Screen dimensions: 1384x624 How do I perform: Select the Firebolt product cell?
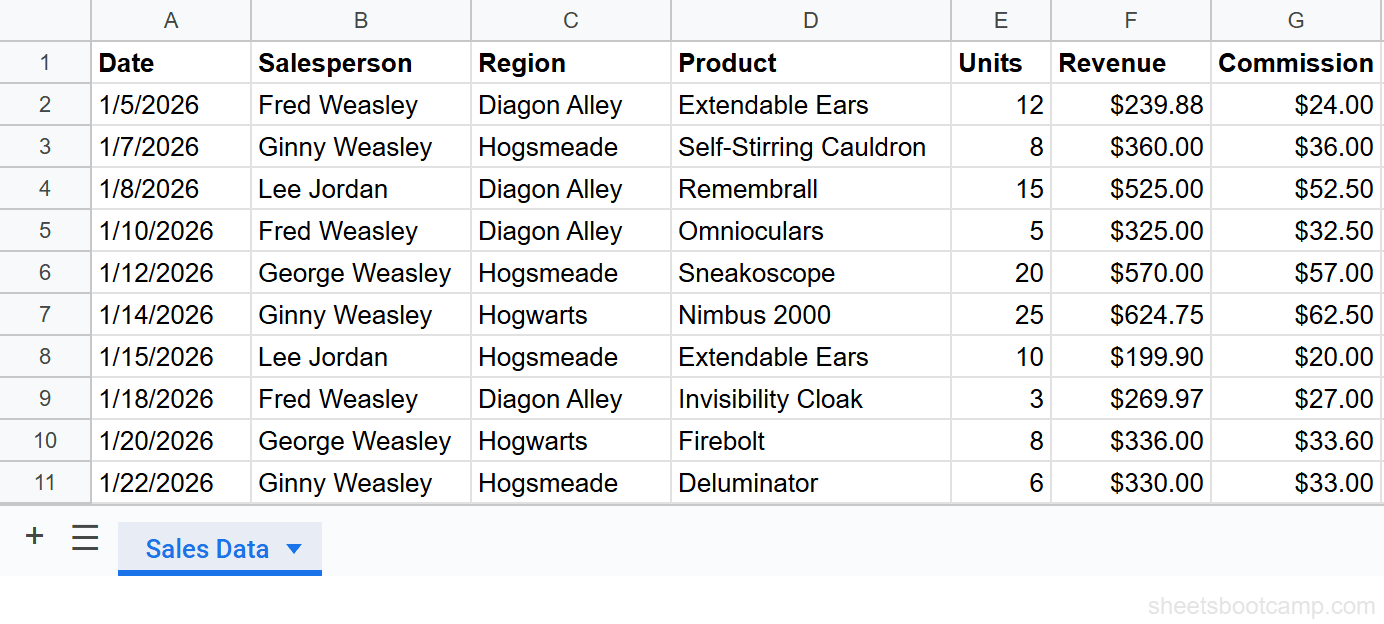(810, 440)
